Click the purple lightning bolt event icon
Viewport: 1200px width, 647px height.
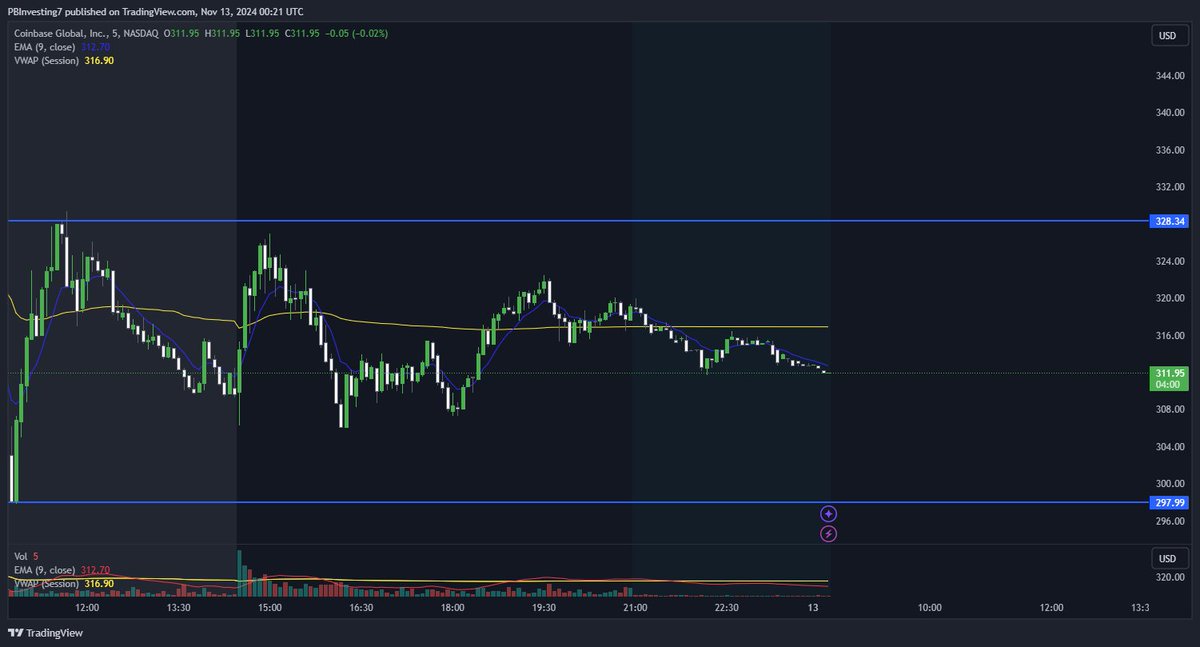828,534
